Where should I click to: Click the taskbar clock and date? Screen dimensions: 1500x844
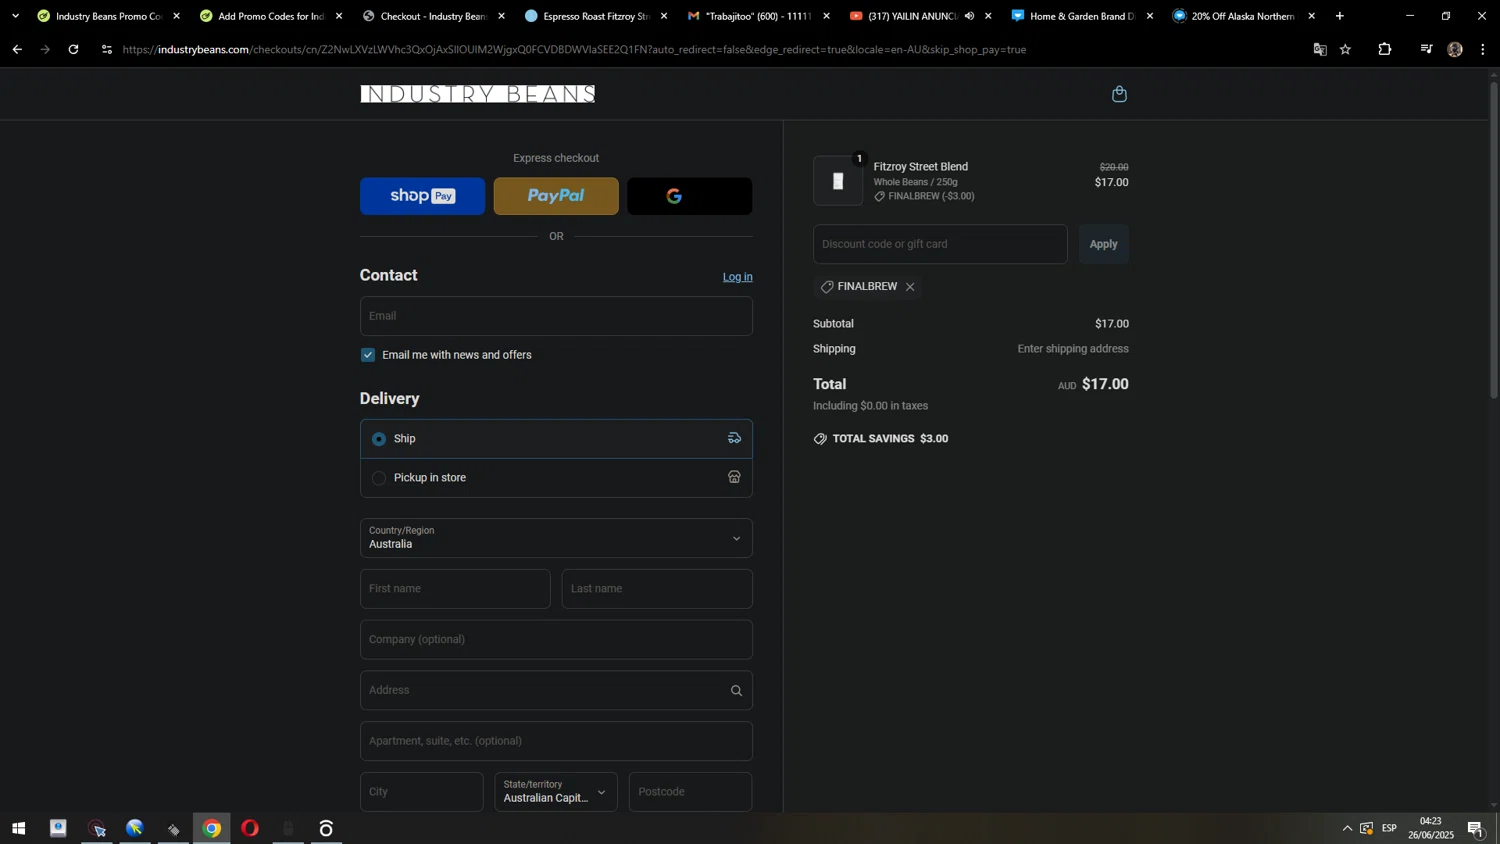[x=1431, y=828]
